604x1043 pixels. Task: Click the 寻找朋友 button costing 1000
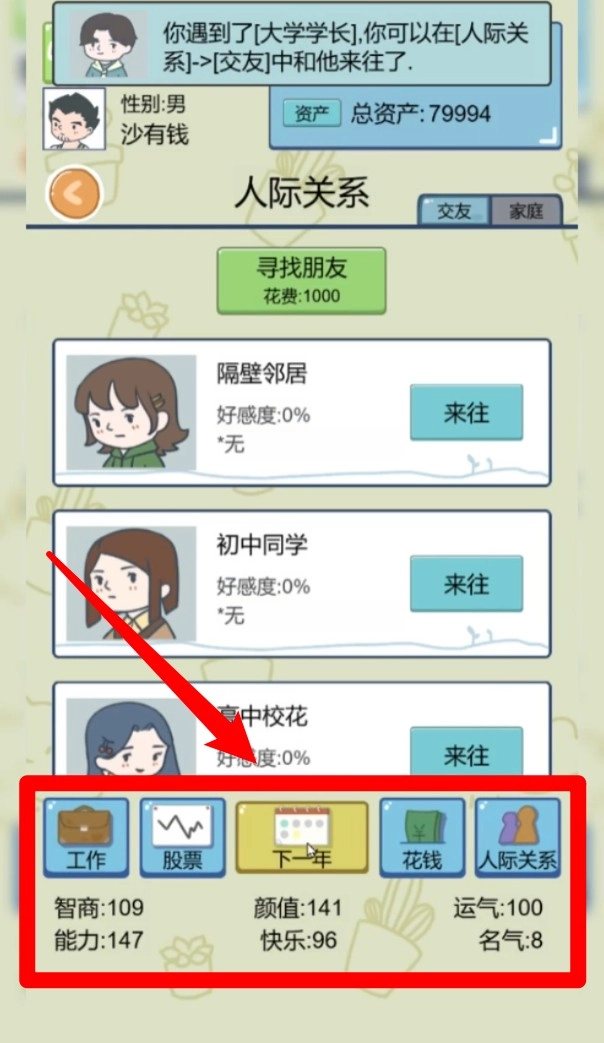coord(301,281)
